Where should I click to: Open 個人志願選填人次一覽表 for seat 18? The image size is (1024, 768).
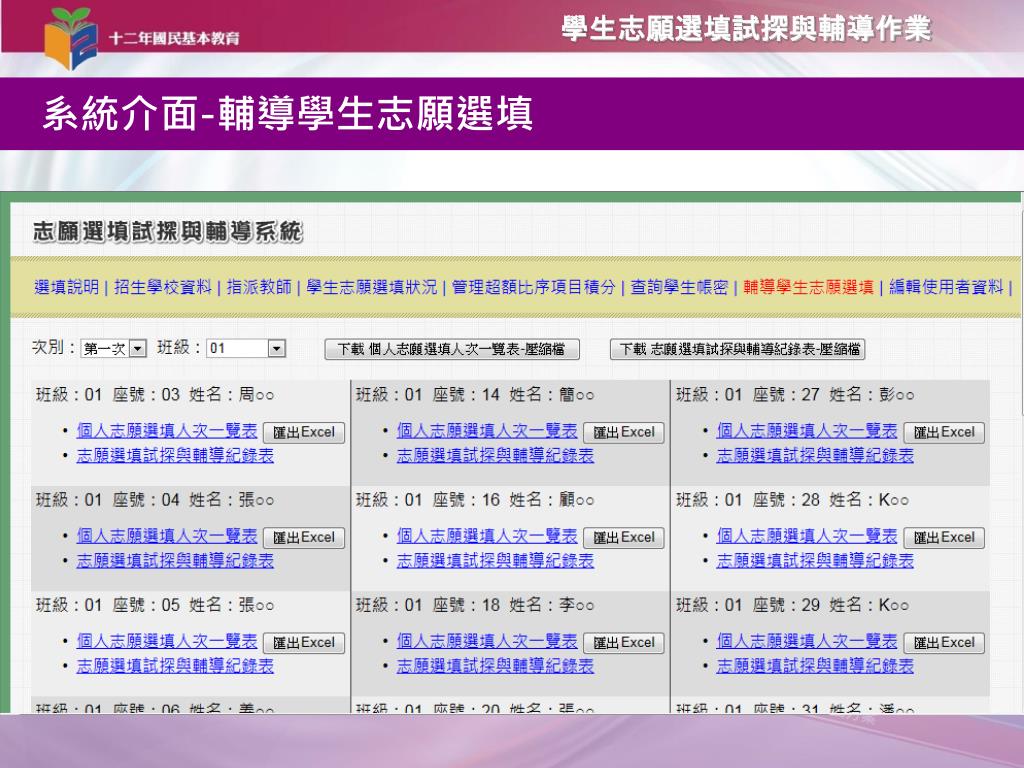point(487,641)
